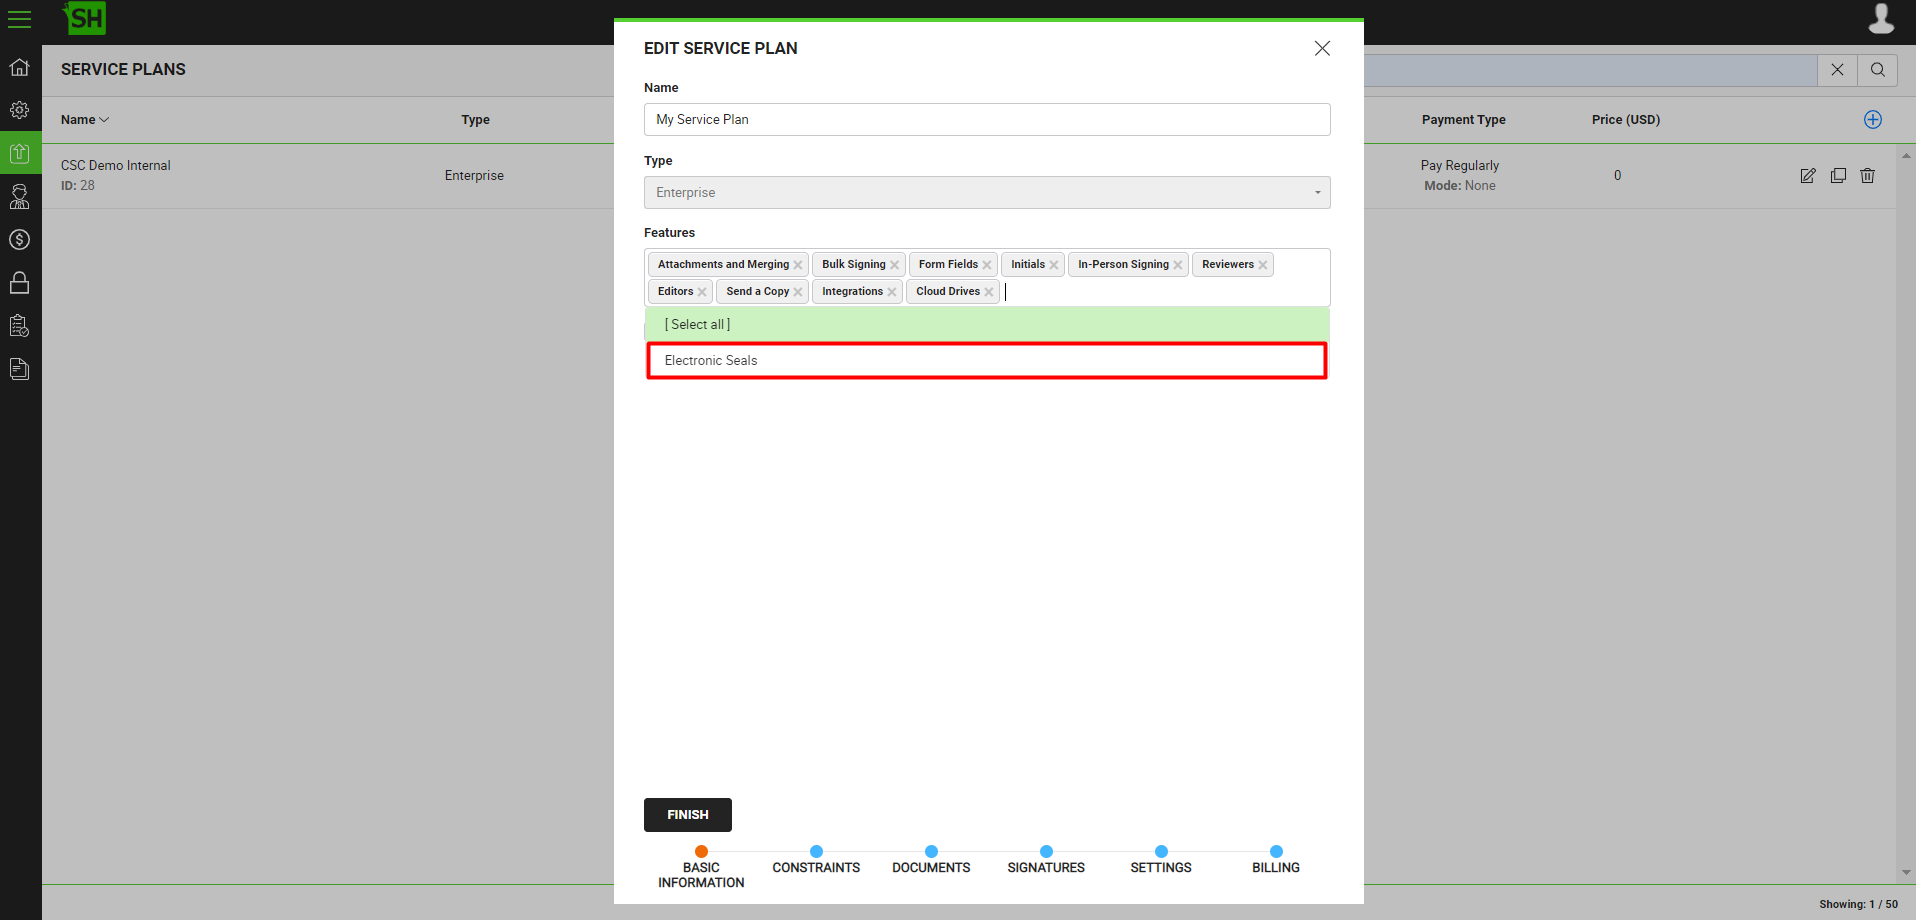Click the FINISH button
Screen dimensions: 1916x920
pyautogui.click(x=687, y=815)
